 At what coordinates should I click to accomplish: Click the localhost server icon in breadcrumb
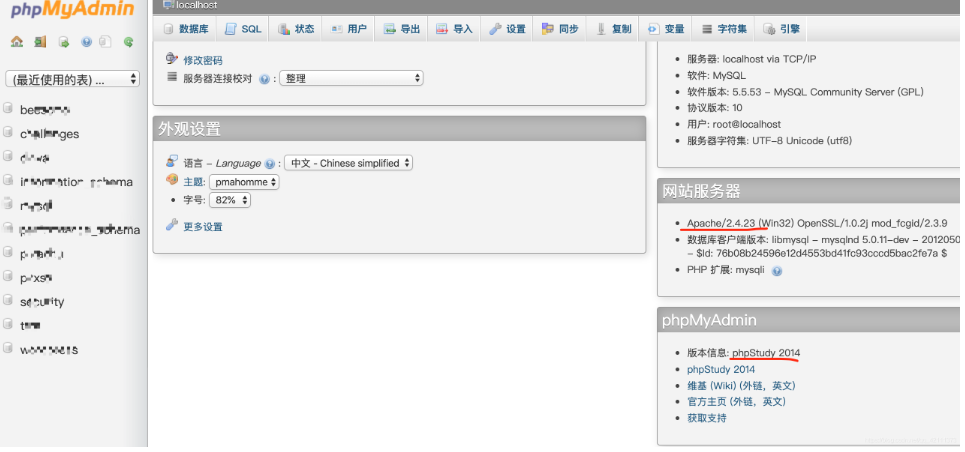click(168, 5)
